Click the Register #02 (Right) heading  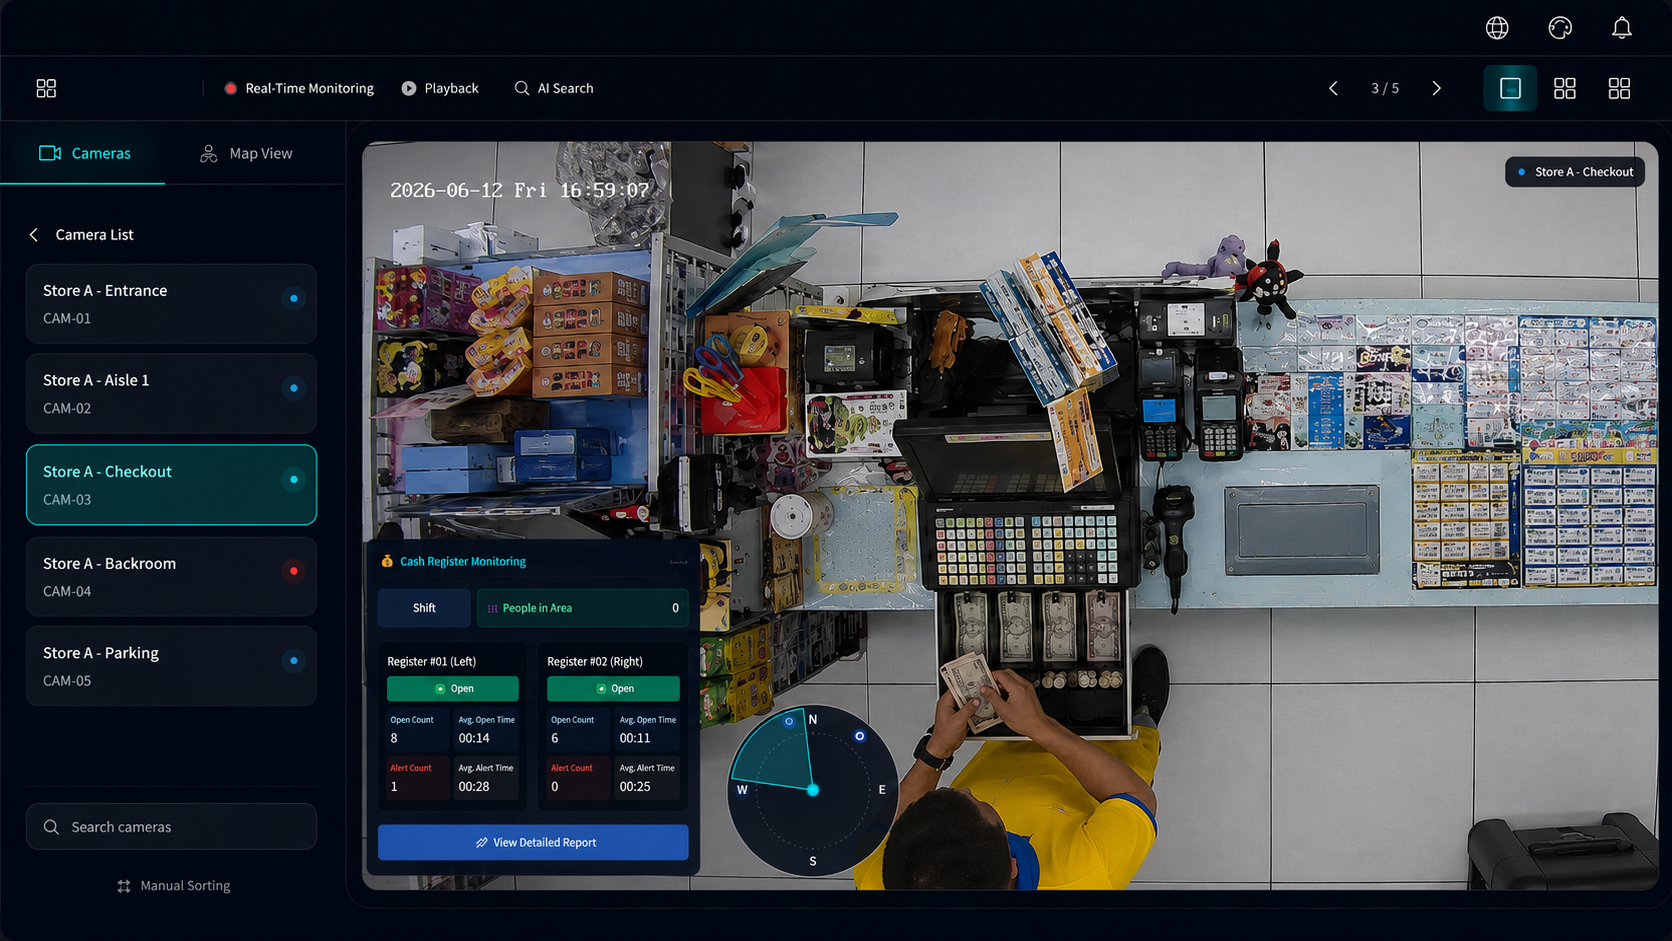(x=595, y=661)
